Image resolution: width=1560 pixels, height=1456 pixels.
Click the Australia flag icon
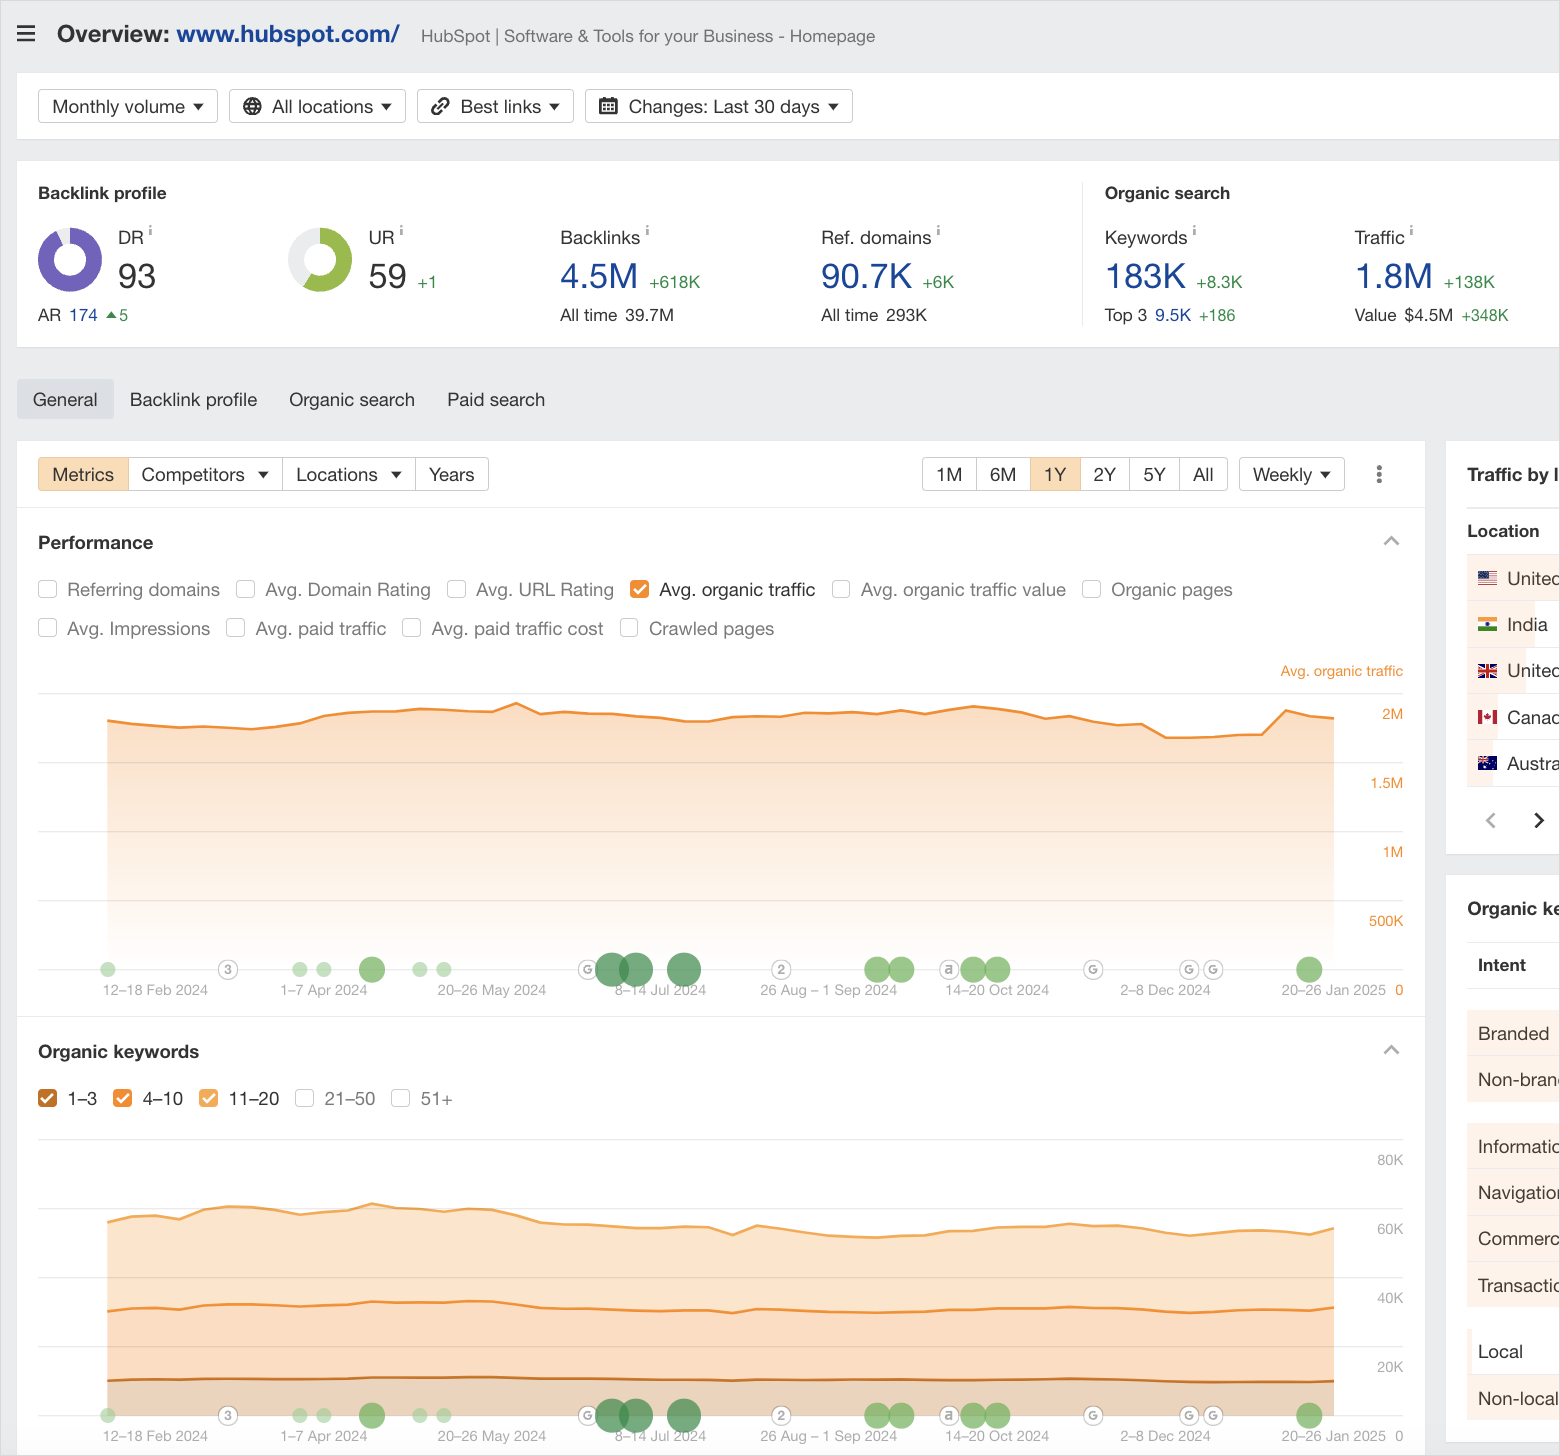click(1488, 763)
